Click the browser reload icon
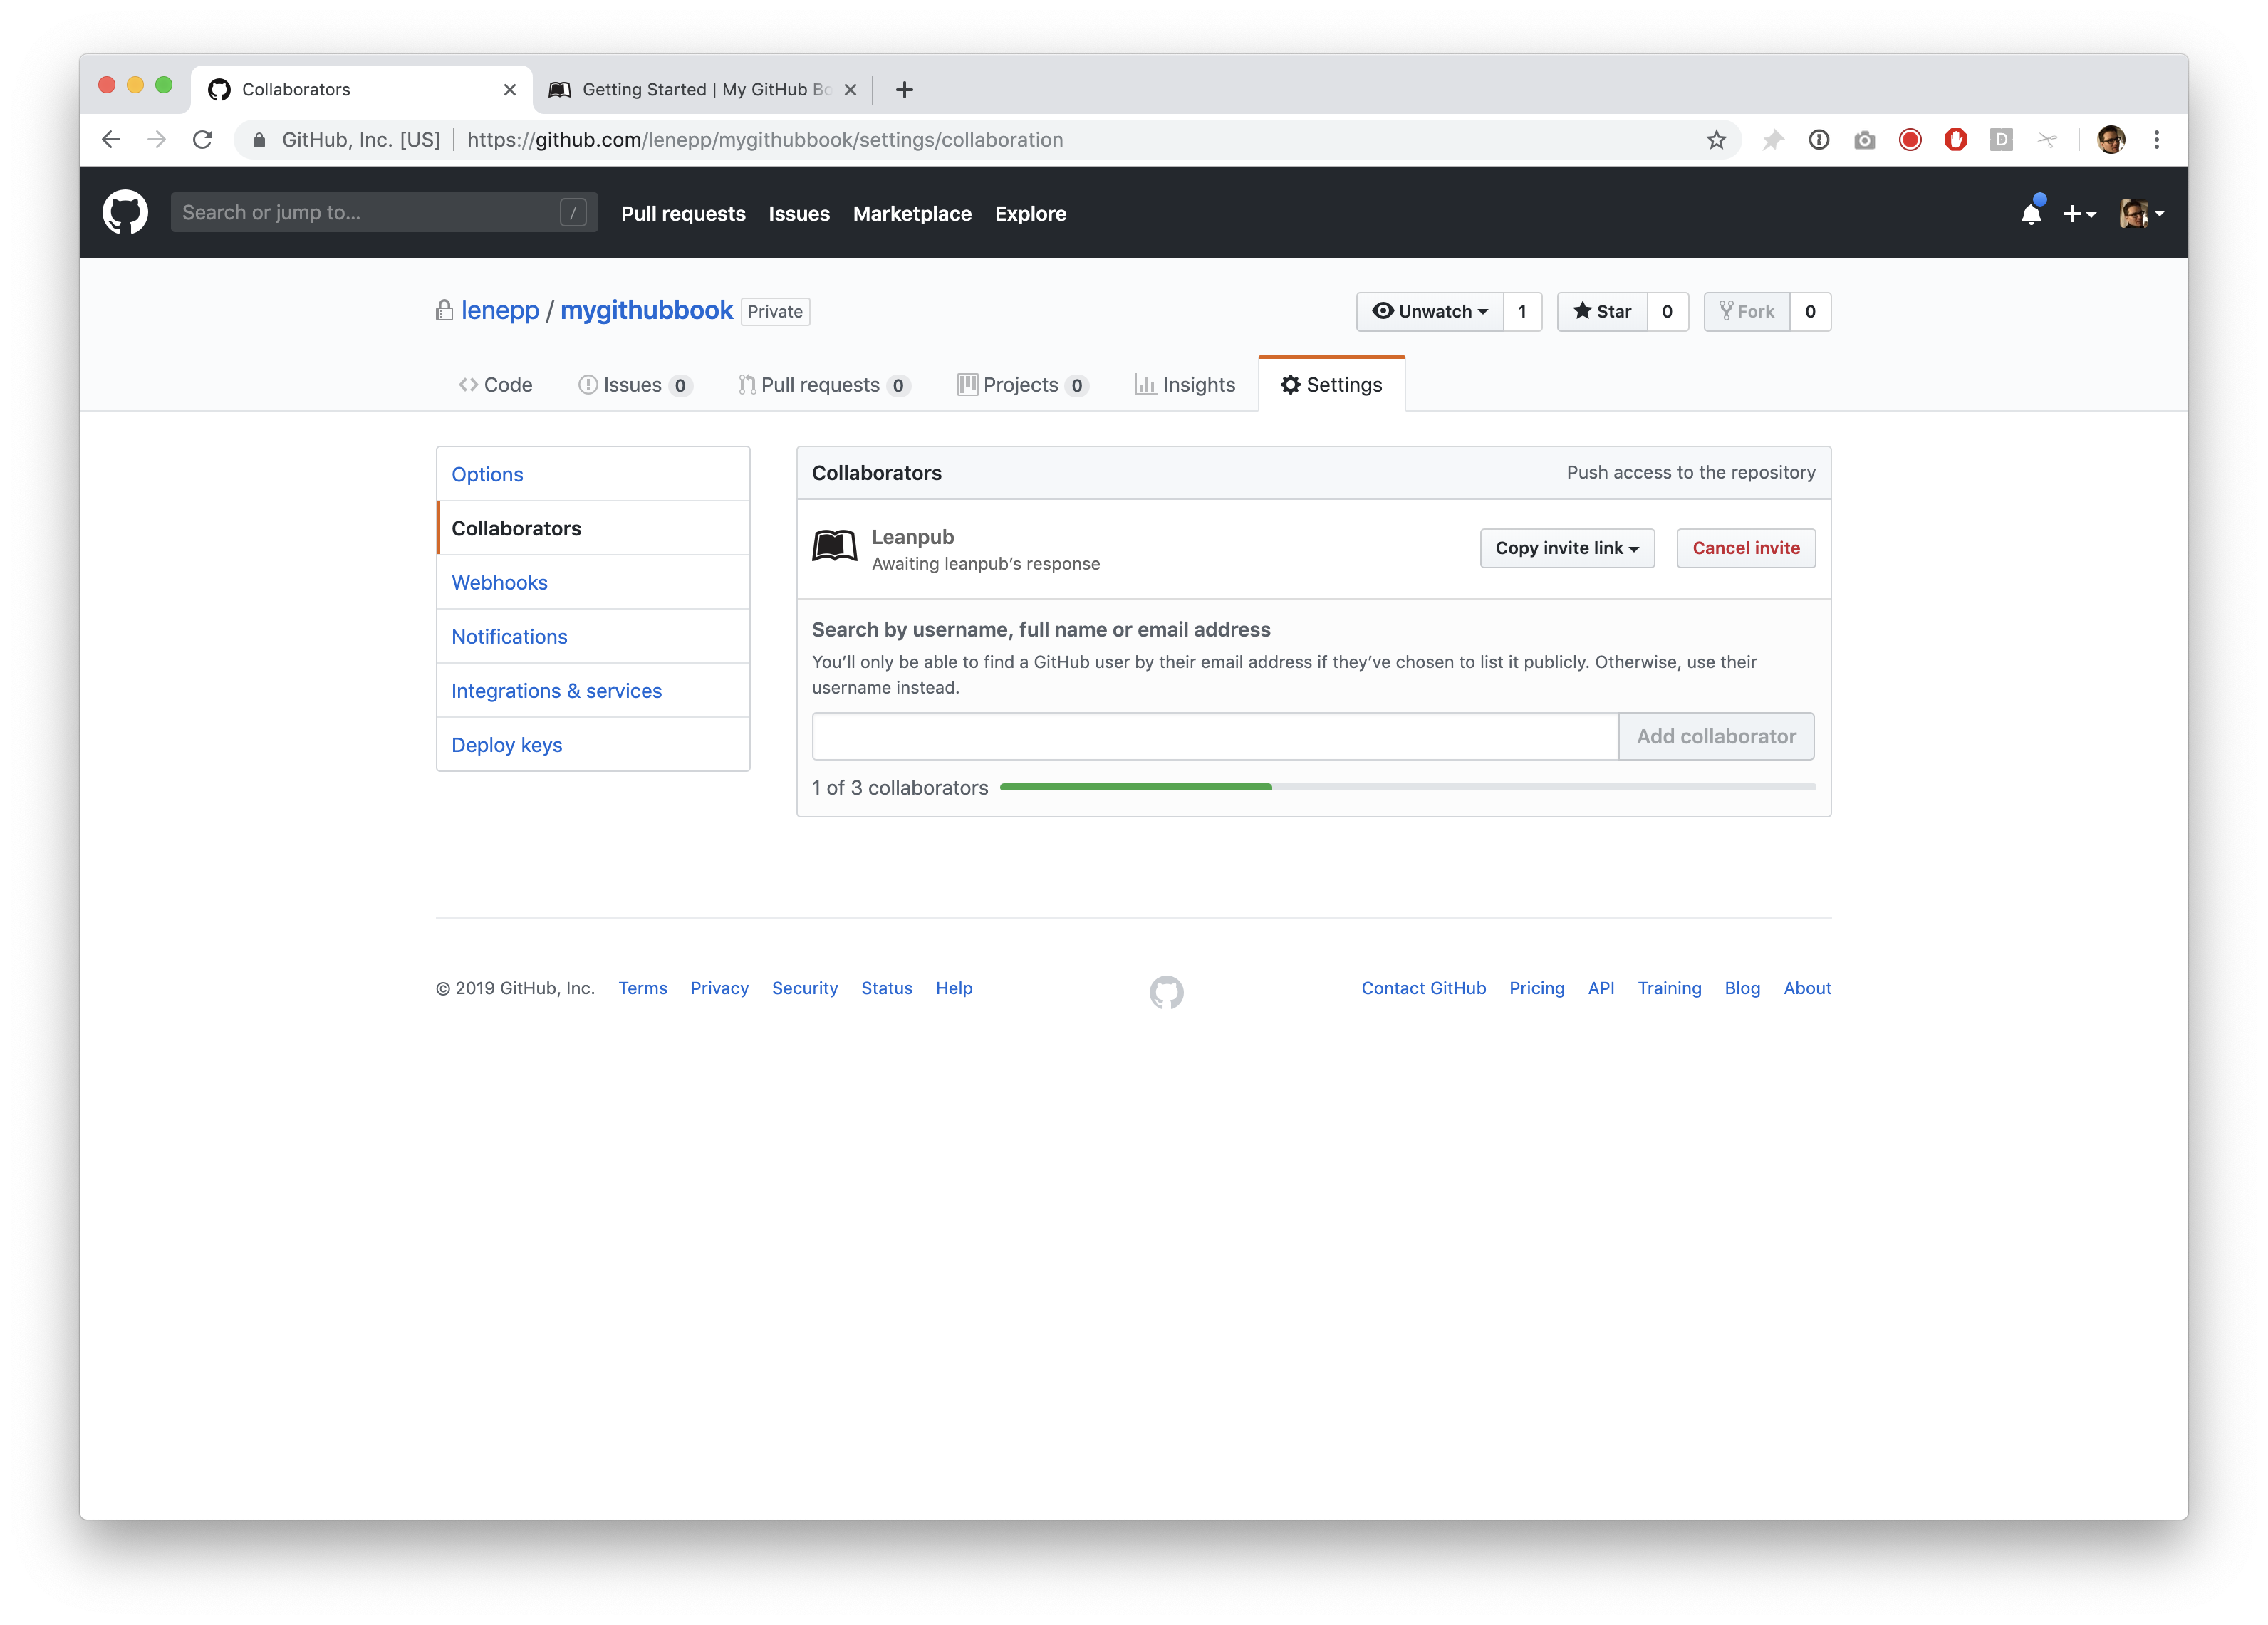2268x1625 pixels. (203, 140)
